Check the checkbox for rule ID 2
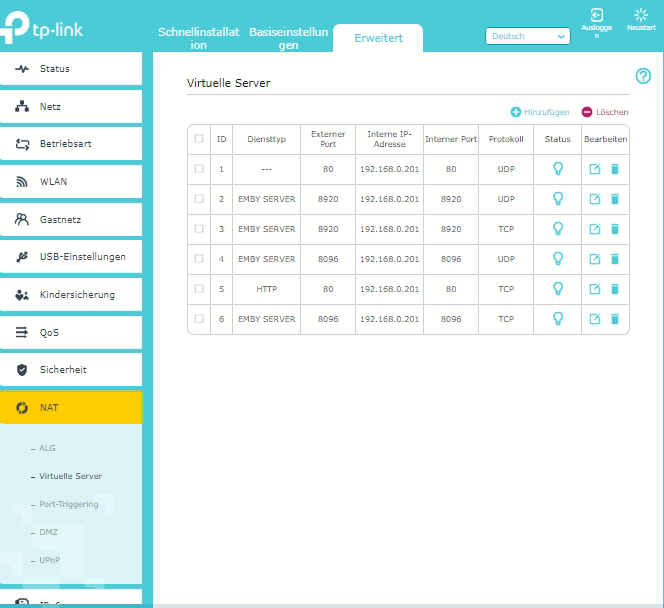This screenshot has height=608, width=664. 199,199
